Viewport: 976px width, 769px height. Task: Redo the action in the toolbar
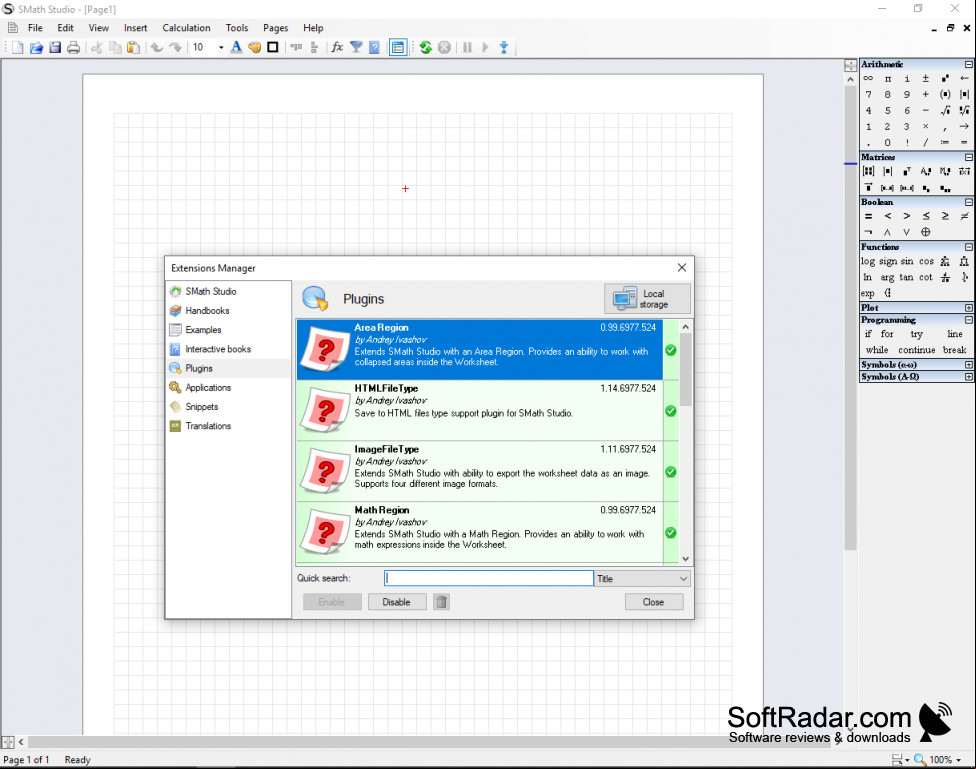point(176,47)
